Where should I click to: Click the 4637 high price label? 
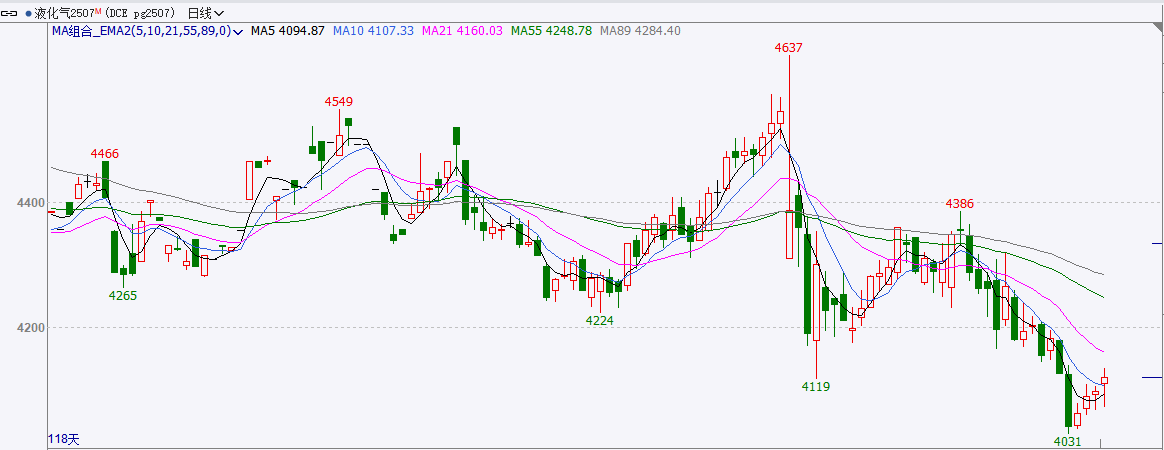tap(788, 48)
